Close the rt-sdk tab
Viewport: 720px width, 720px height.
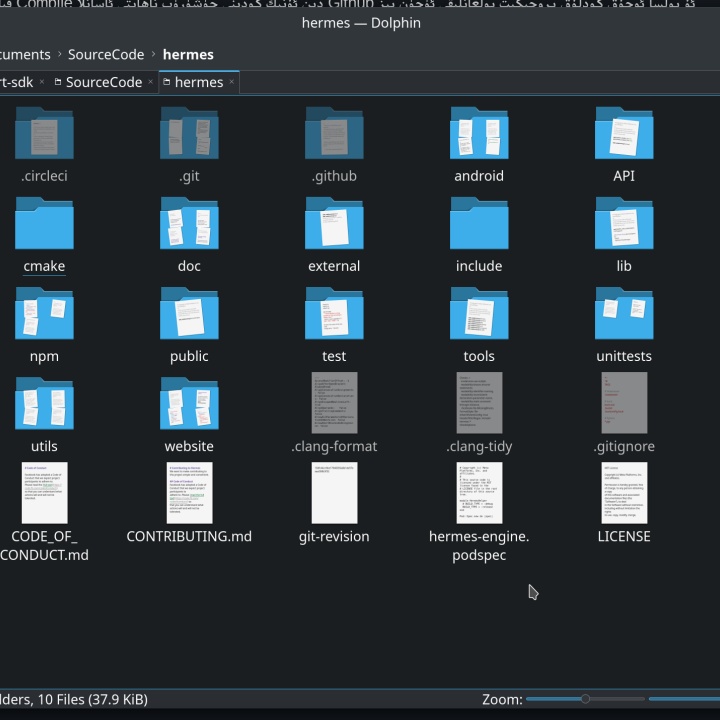(x=42, y=82)
